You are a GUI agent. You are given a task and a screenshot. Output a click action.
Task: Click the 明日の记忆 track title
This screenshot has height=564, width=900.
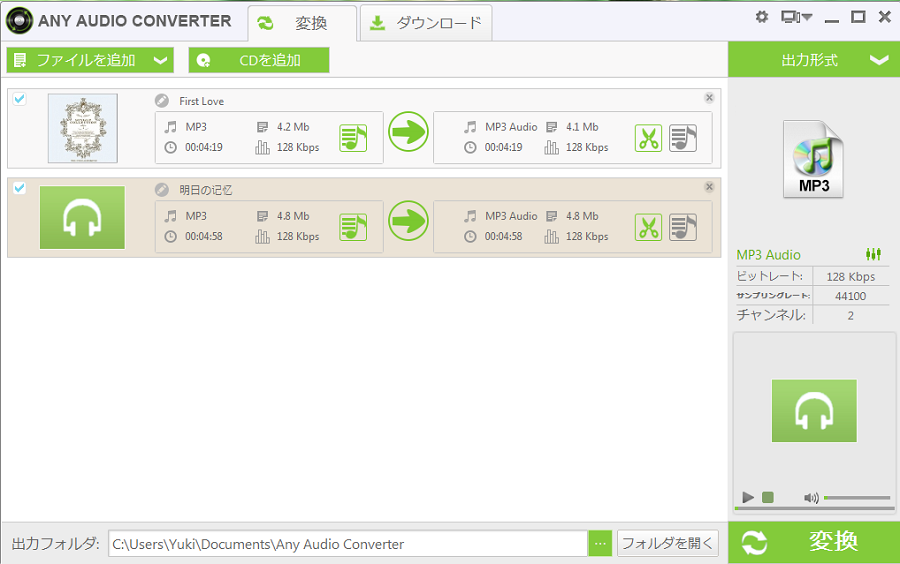tap(205, 190)
